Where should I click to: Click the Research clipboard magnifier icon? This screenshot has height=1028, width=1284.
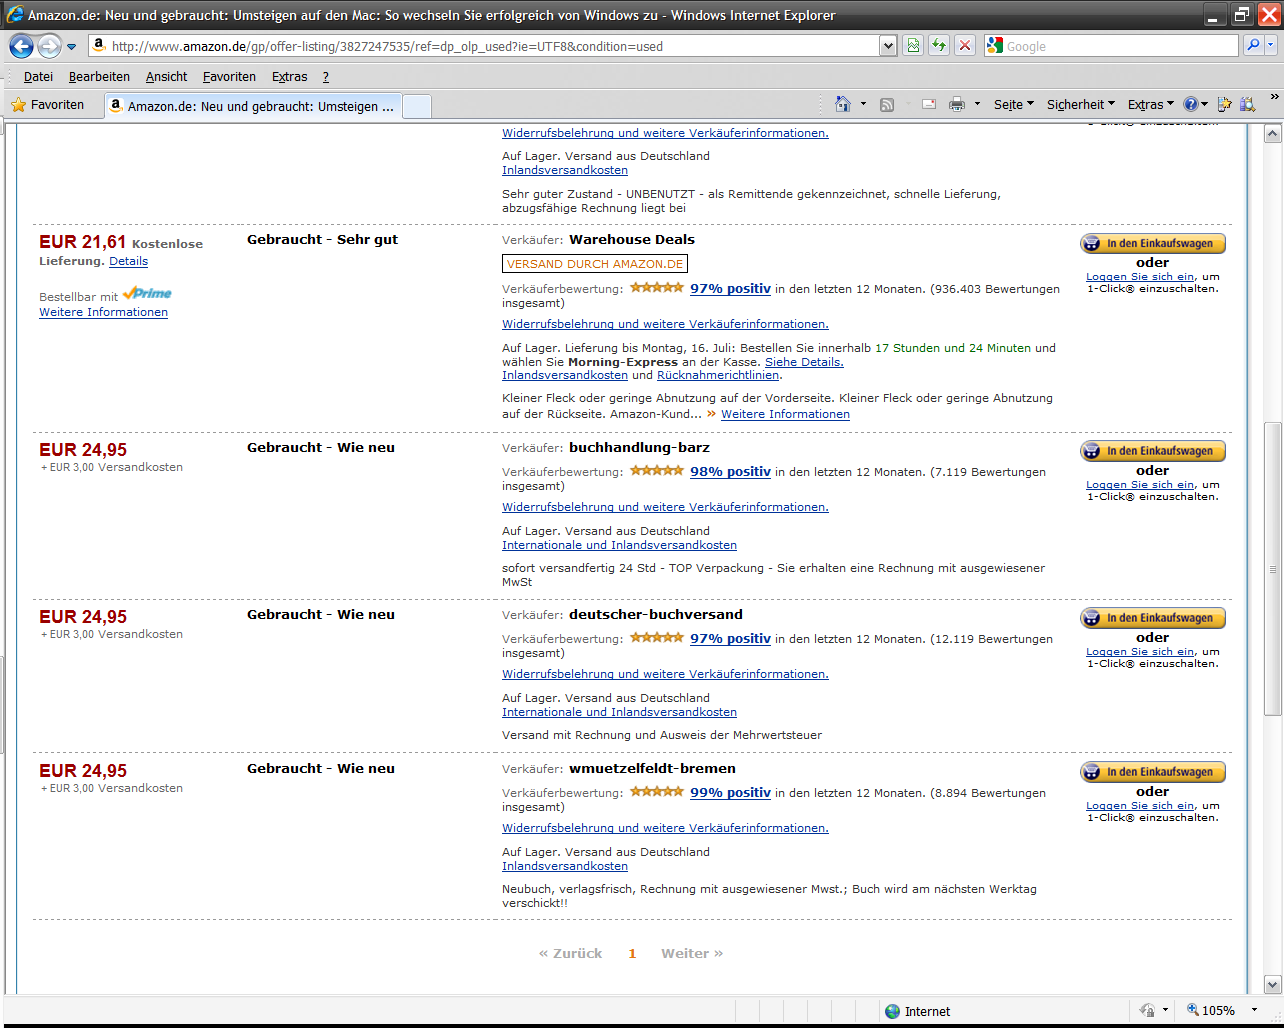click(1247, 104)
